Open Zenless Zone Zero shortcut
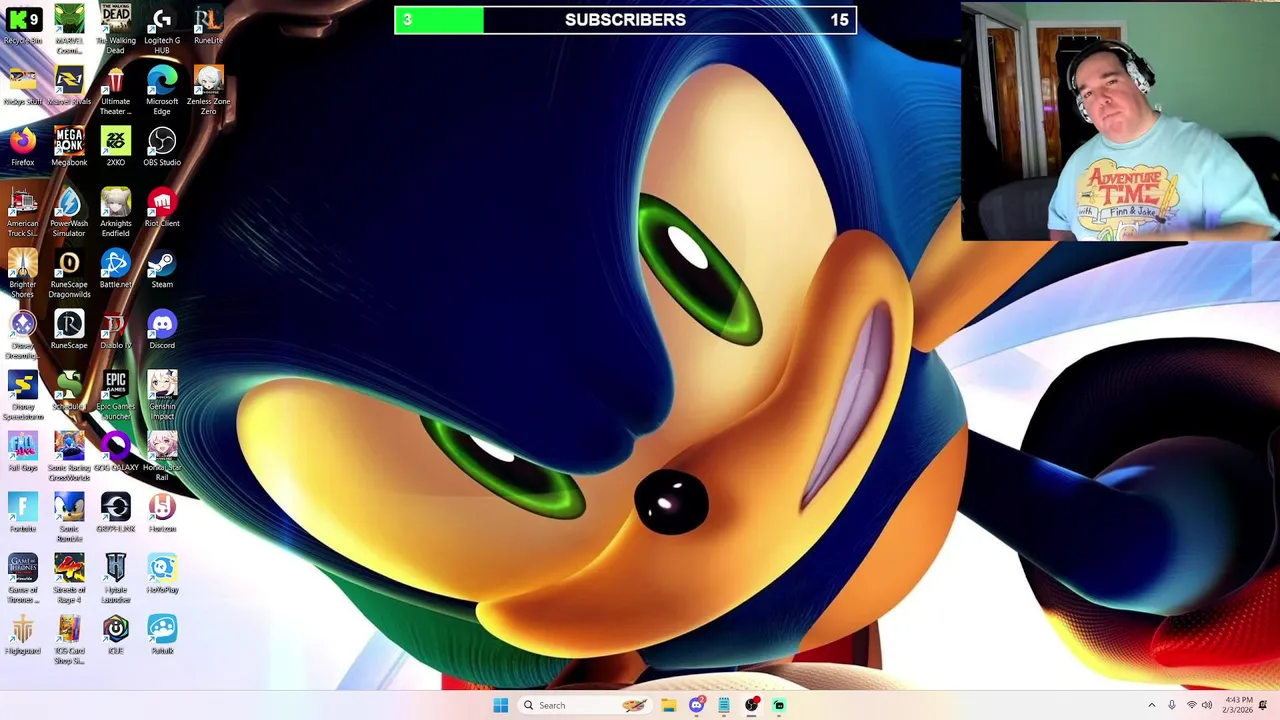The image size is (1280, 720). tap(208, 91)
